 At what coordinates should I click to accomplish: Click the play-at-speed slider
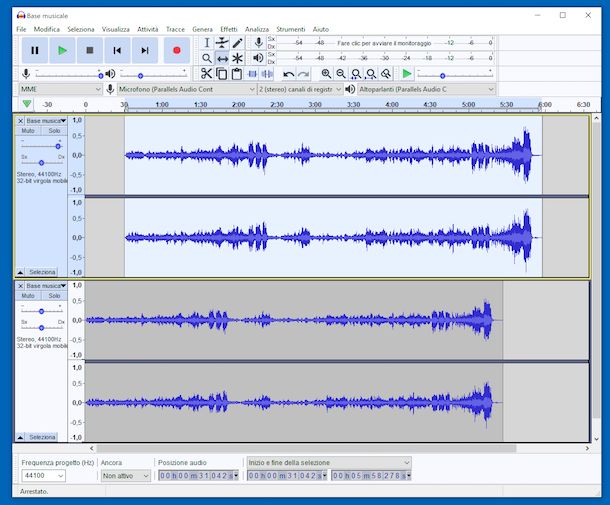tap(454, 75)
